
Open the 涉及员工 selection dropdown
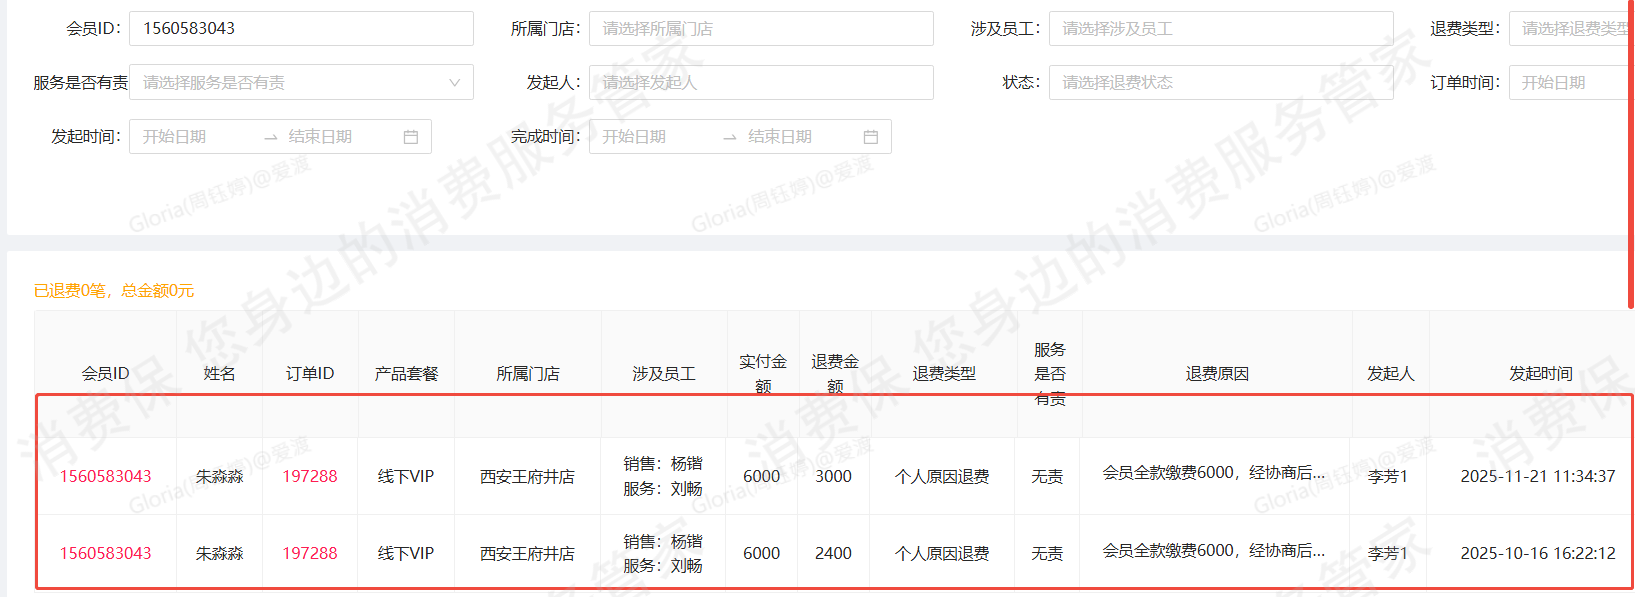tap(1220, 29)
